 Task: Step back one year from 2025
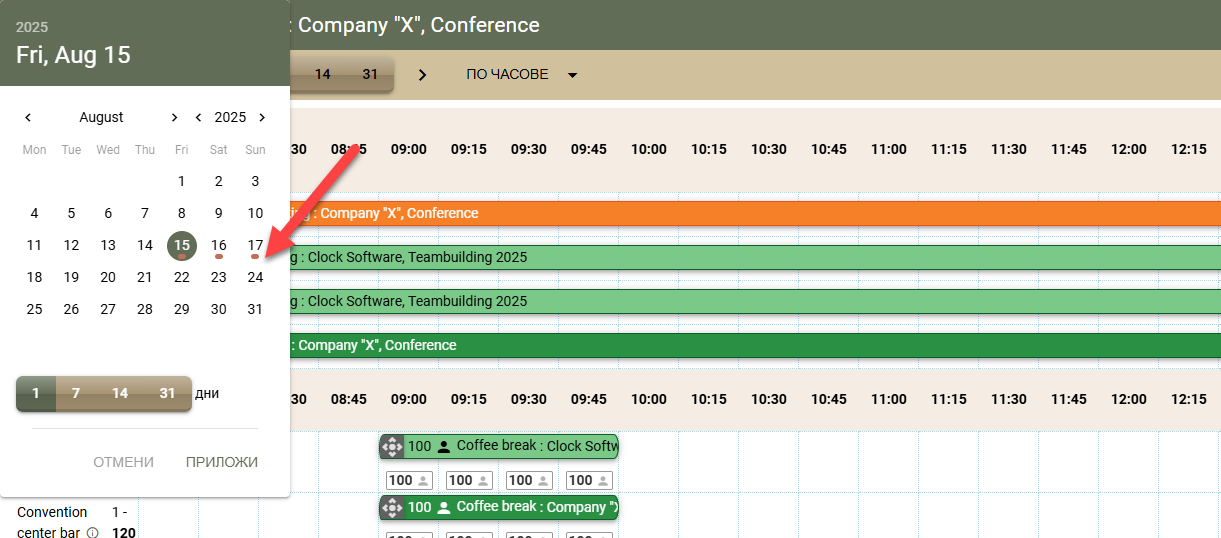click(199, 117)
